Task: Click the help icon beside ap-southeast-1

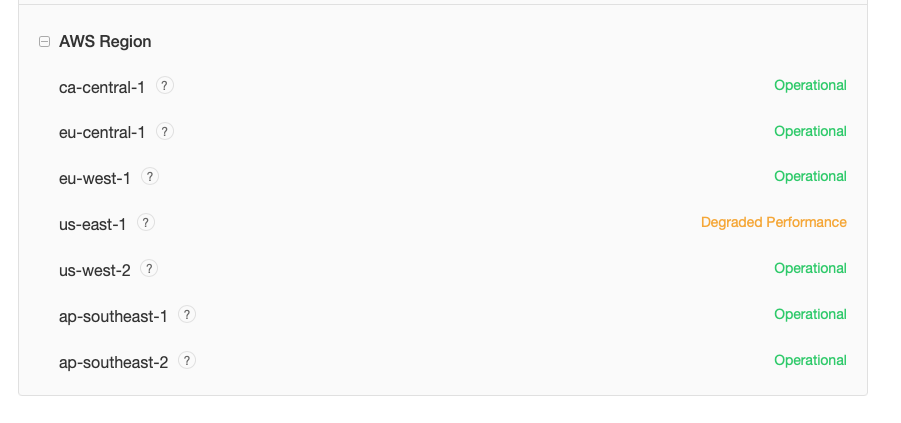Action: click(x=187, y=314)
